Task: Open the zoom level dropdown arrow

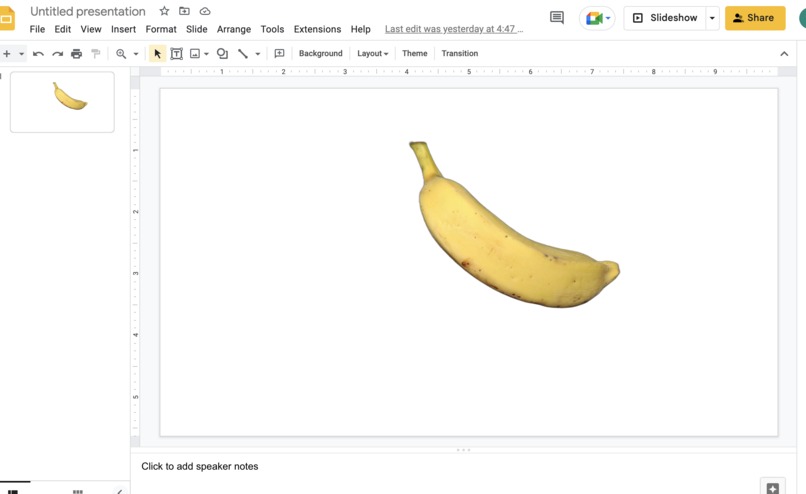Action: 136,53
